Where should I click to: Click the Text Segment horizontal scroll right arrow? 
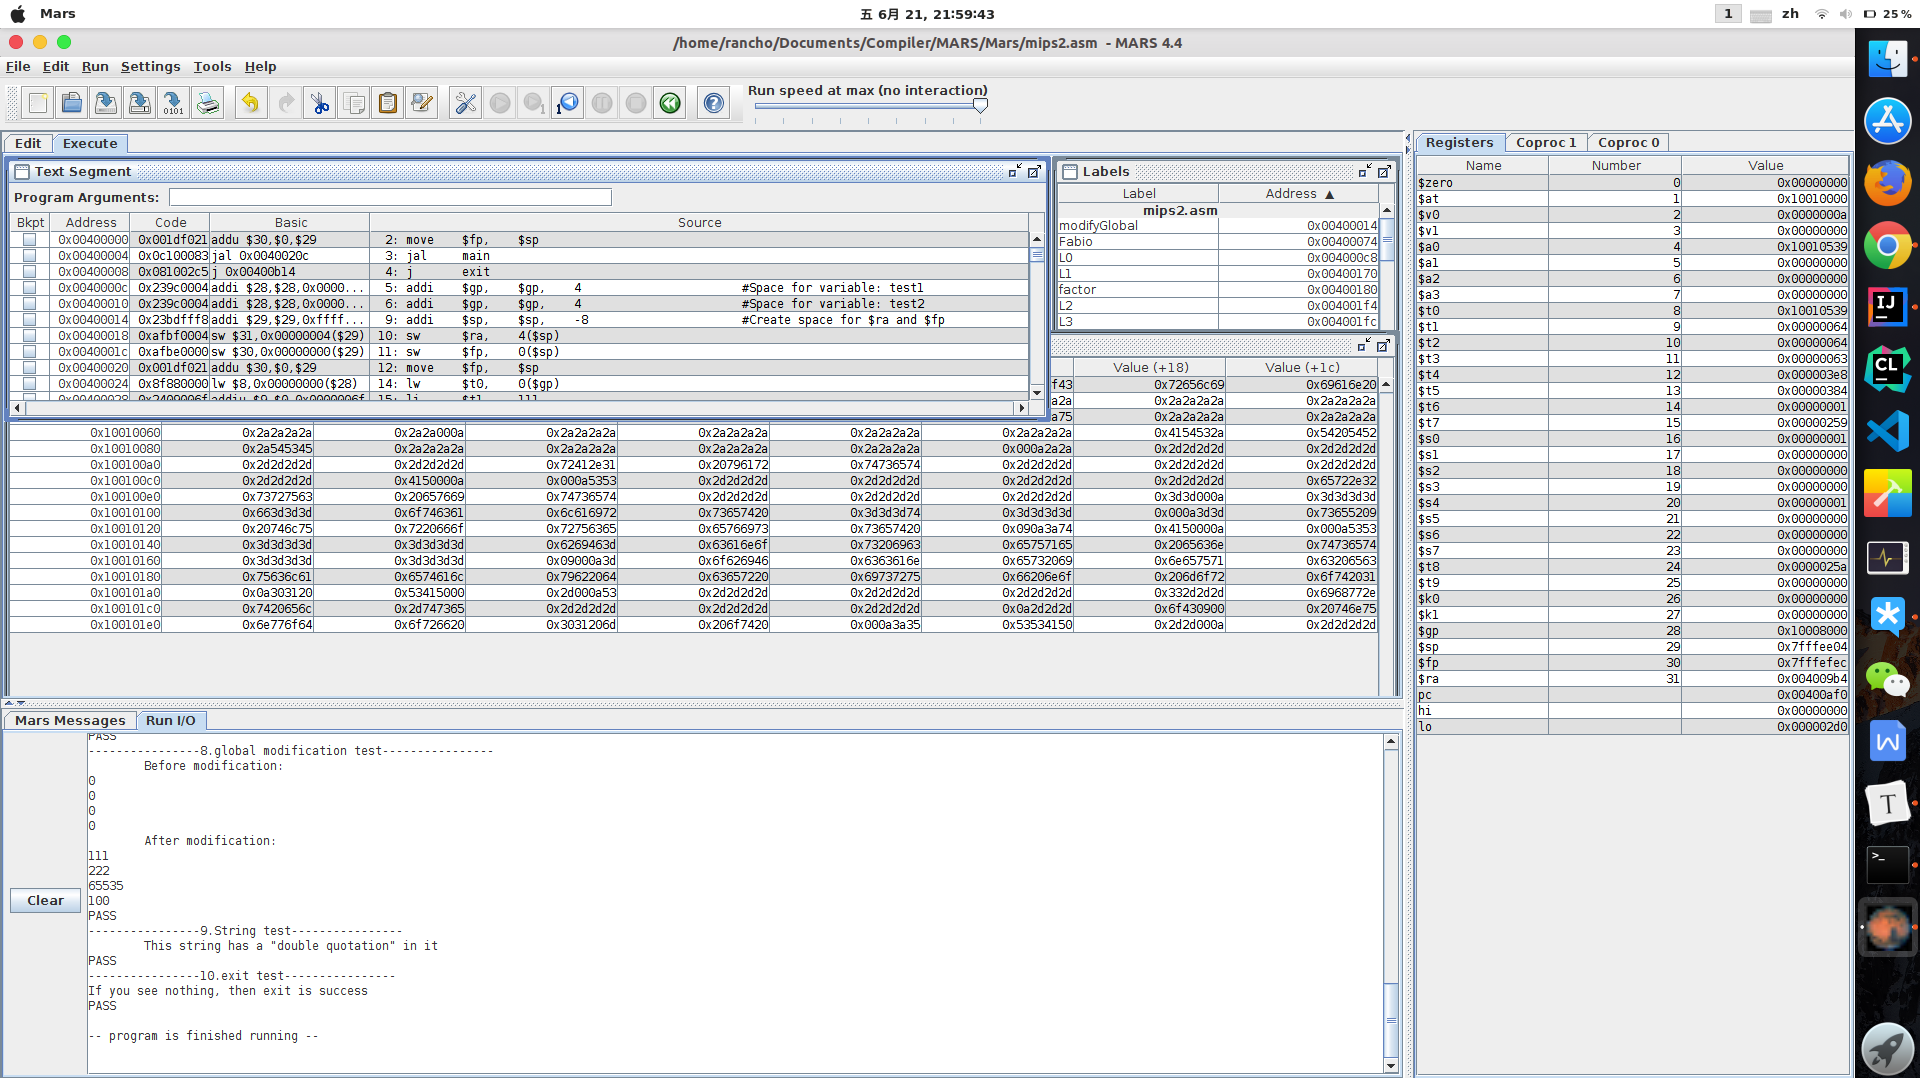point(1021,408)
